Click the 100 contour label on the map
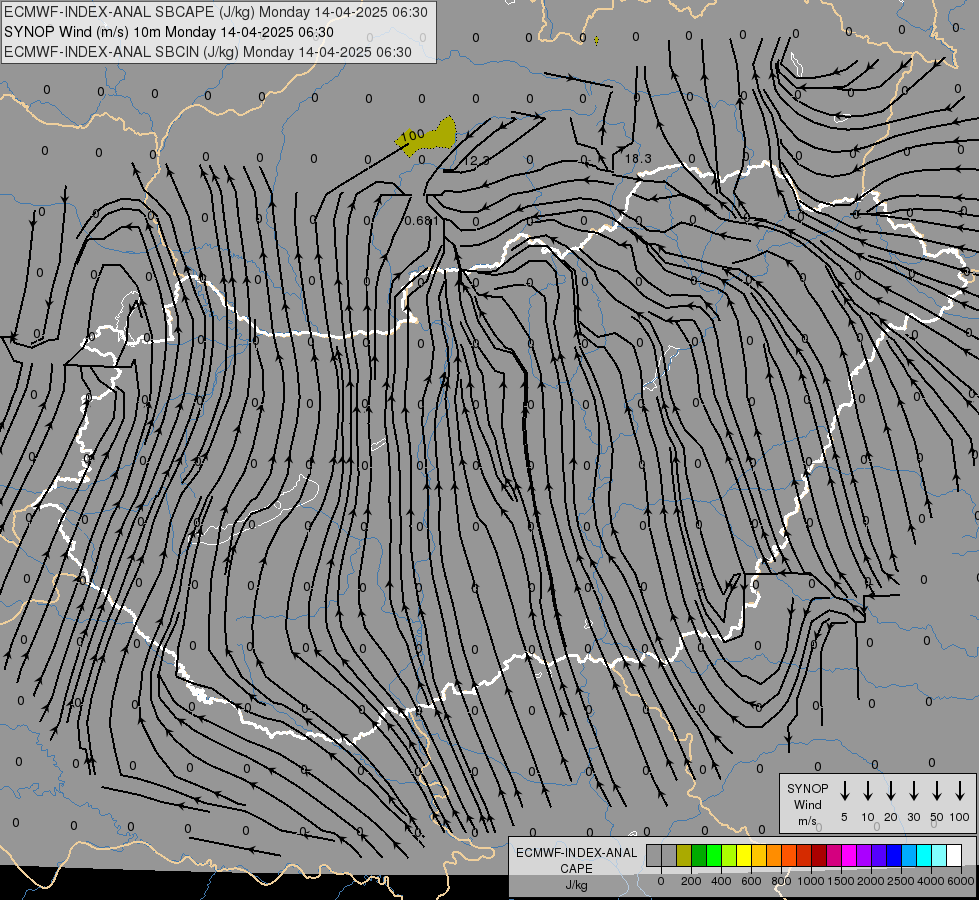The image size is (979, 900). click(413, 135)
